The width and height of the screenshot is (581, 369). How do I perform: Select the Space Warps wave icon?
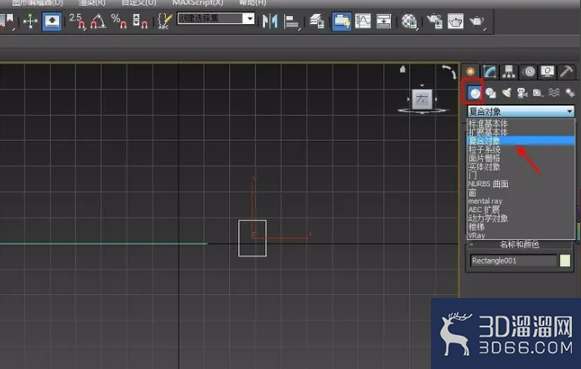554,93
